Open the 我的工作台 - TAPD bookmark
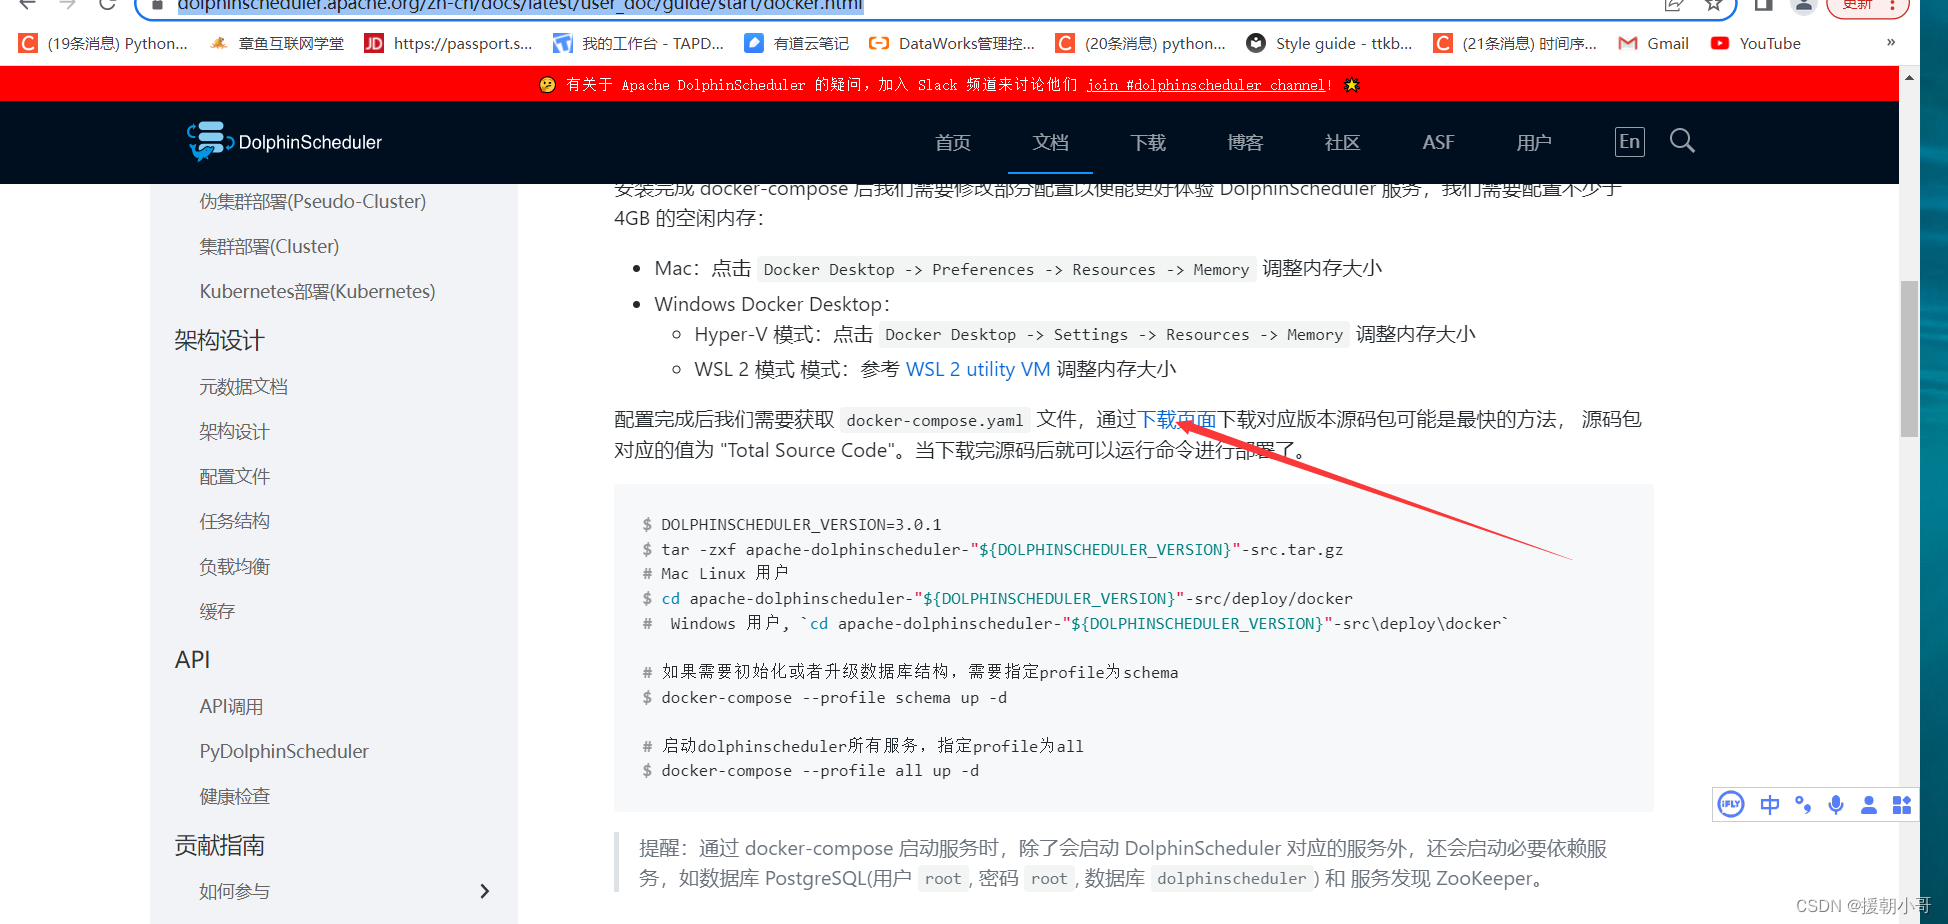 coord(638,43)
